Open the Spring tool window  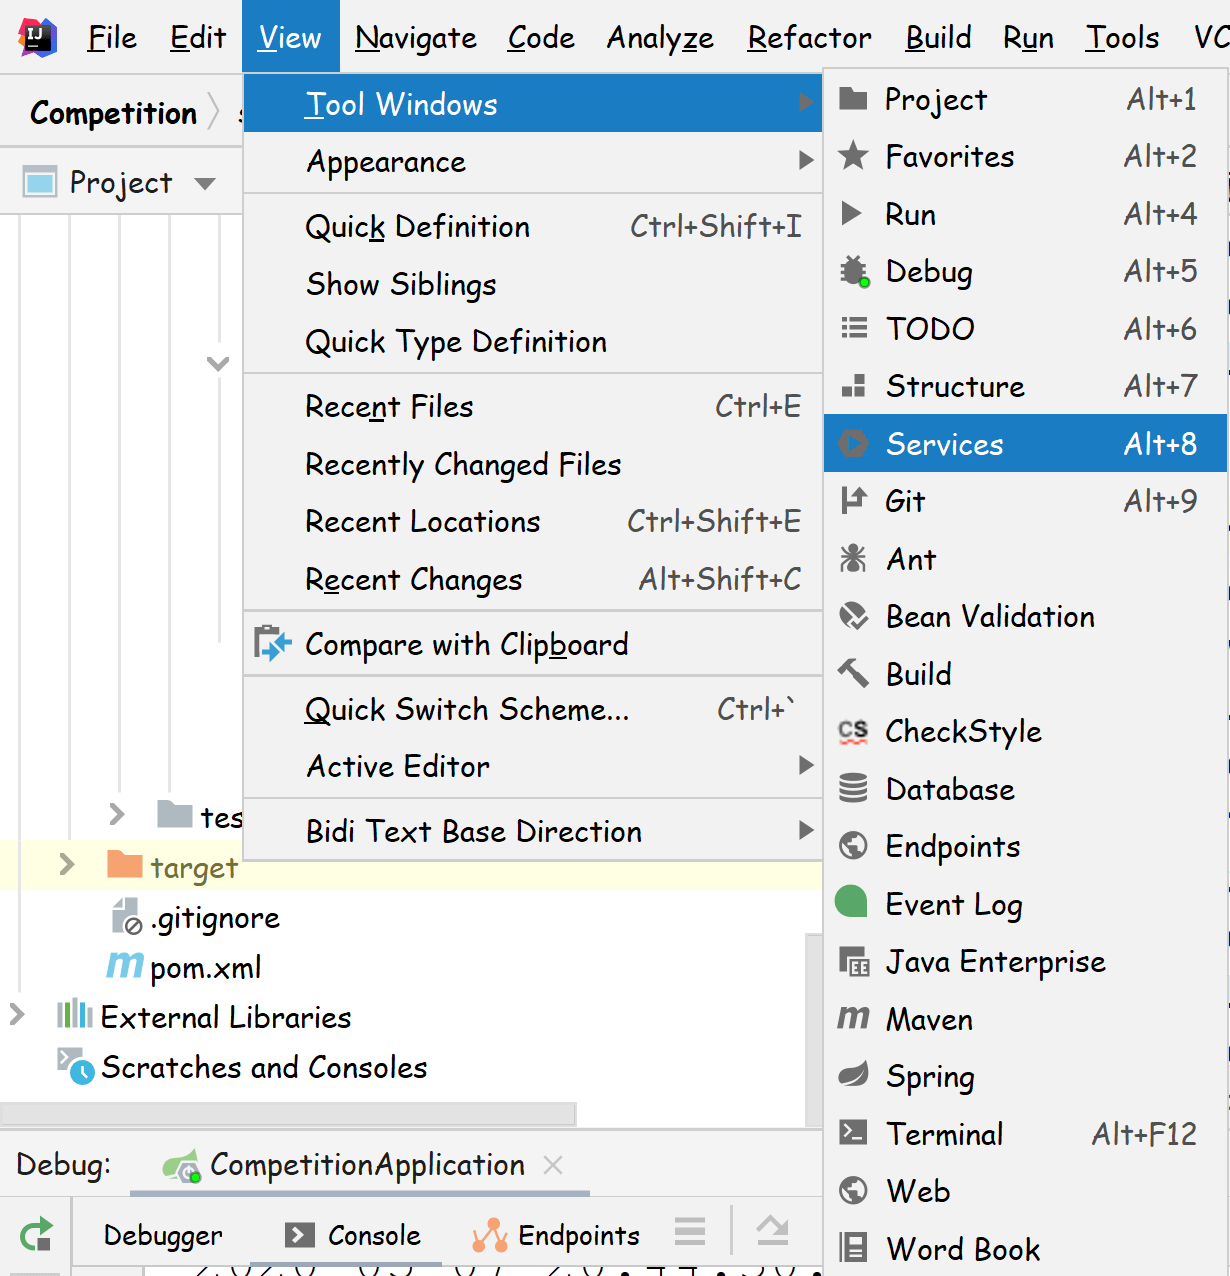(x=929, y=1077)
